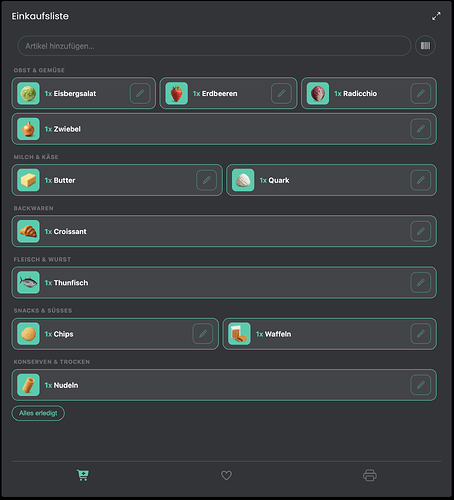Switch to the favorites heart tab

(226, 475)
